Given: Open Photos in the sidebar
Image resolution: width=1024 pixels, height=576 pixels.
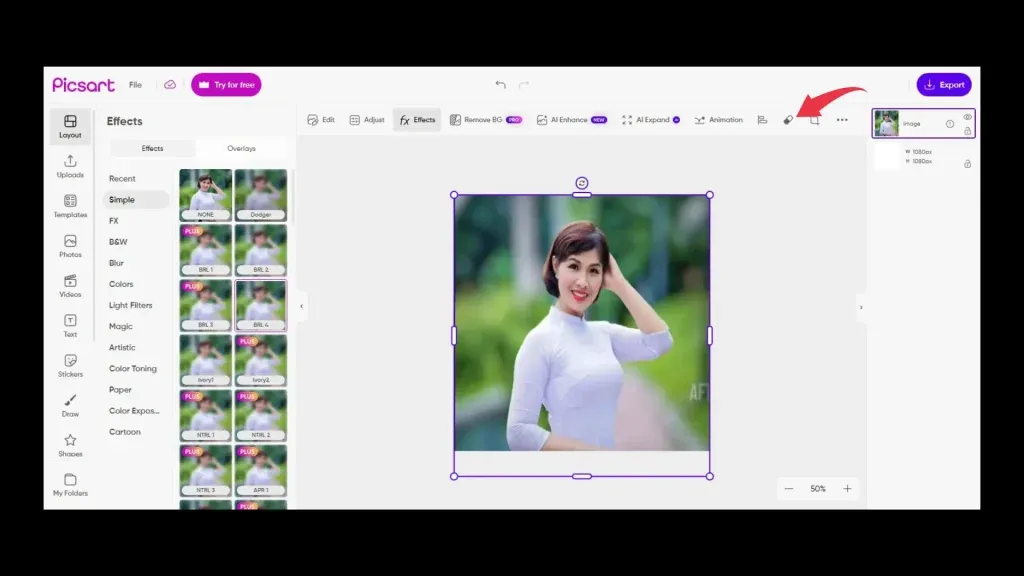Looking at the screenshot, I should [70, 246].
